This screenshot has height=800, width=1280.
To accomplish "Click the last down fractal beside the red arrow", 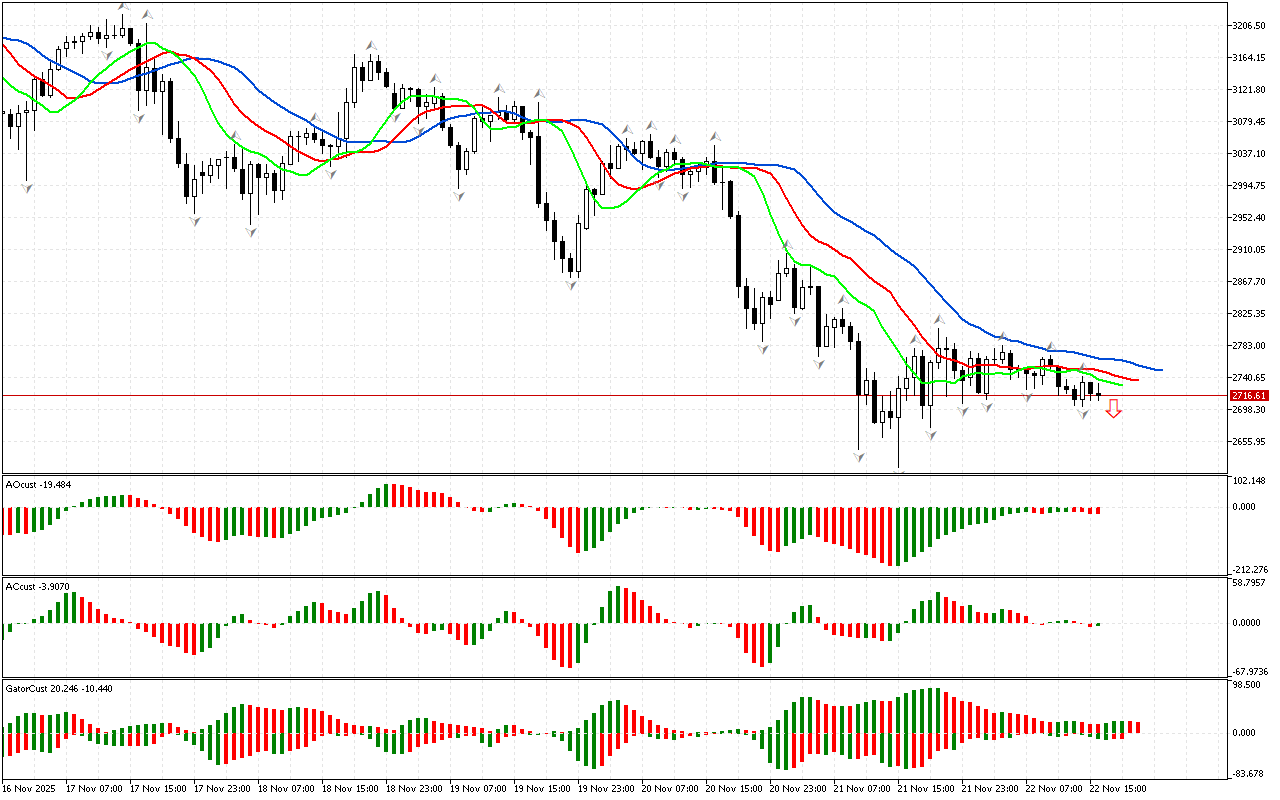I will point(1083,413).
